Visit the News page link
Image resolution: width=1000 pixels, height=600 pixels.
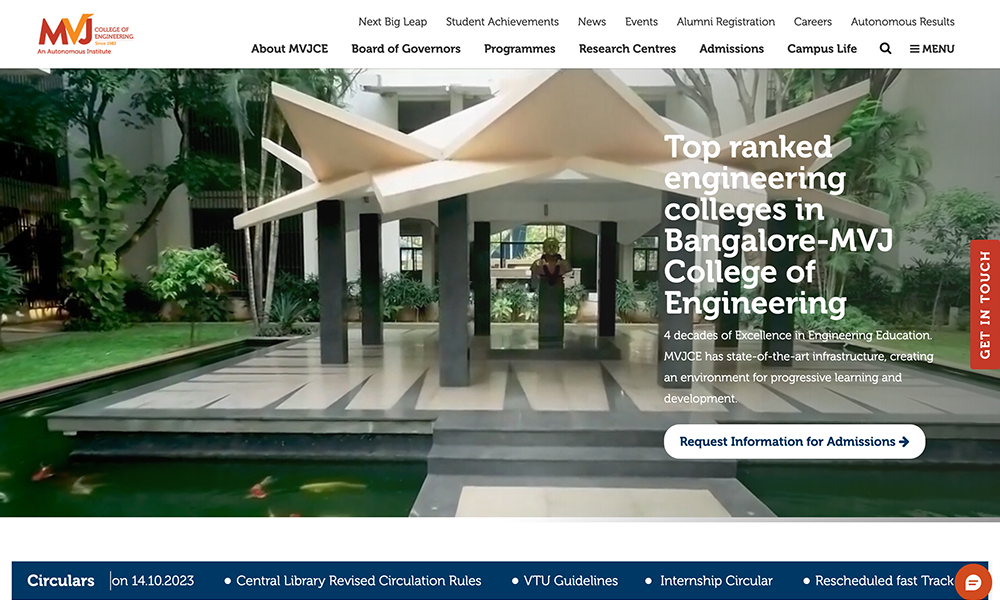pyautogui.click(x=592, y=21)
